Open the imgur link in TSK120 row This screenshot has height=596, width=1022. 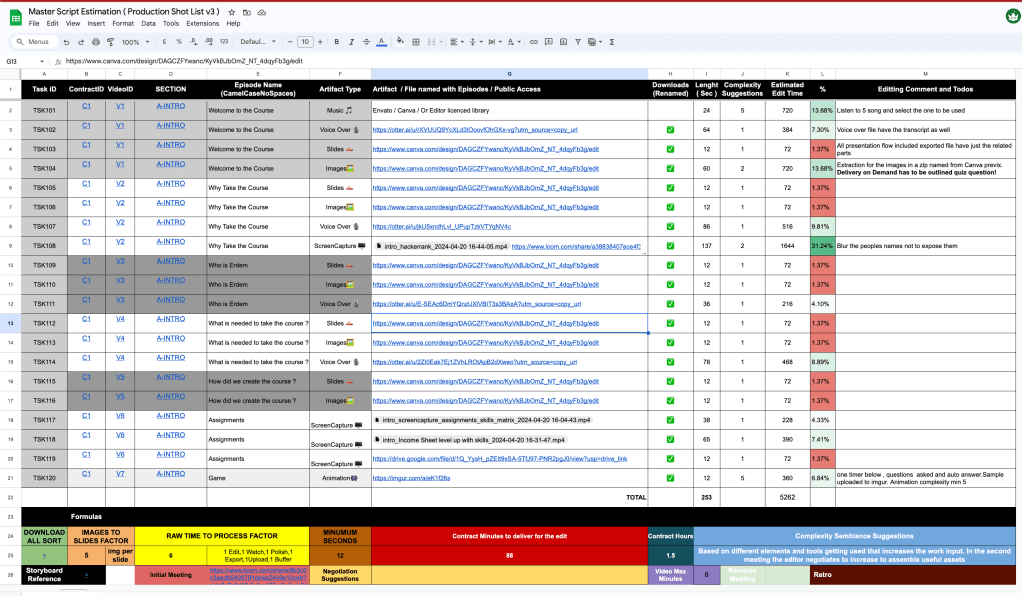[x=411, y=478]
